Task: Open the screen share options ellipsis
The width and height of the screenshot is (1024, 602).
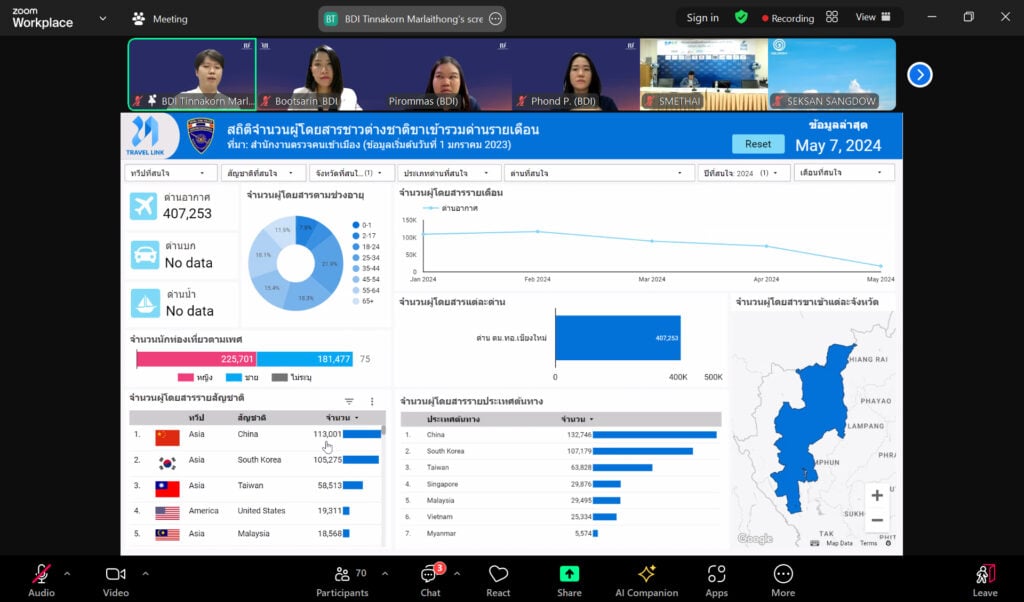Action: coord(495,18)
